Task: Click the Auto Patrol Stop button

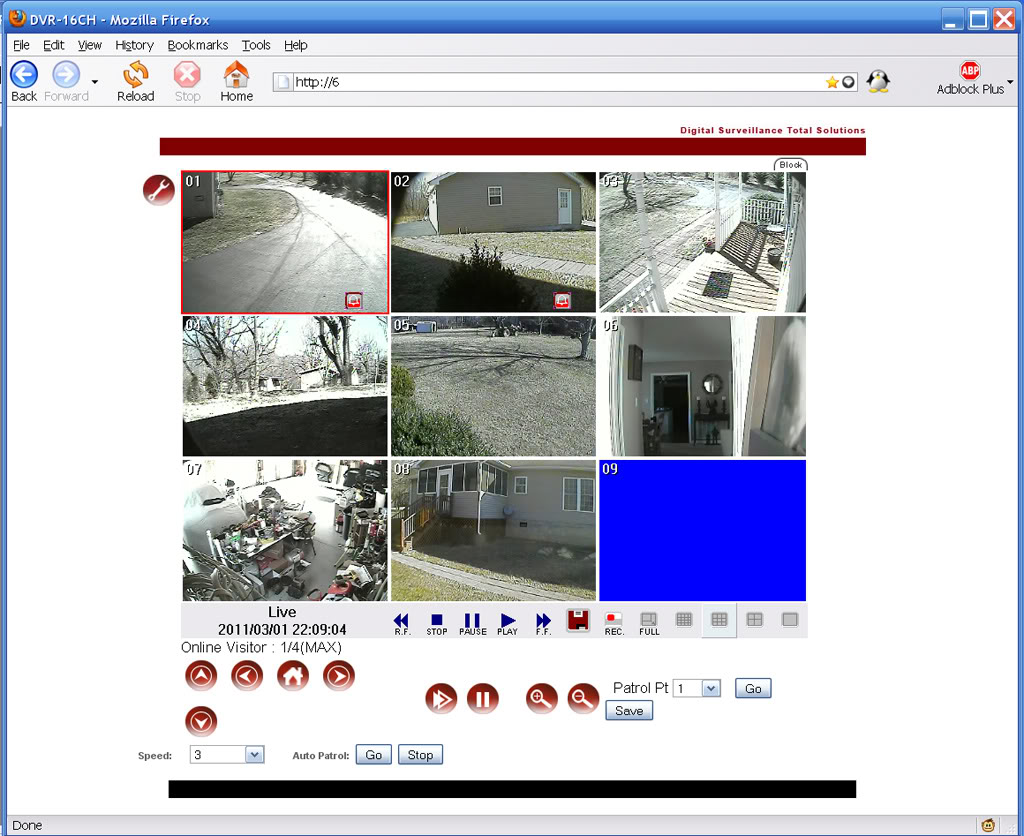Action: 420,755
